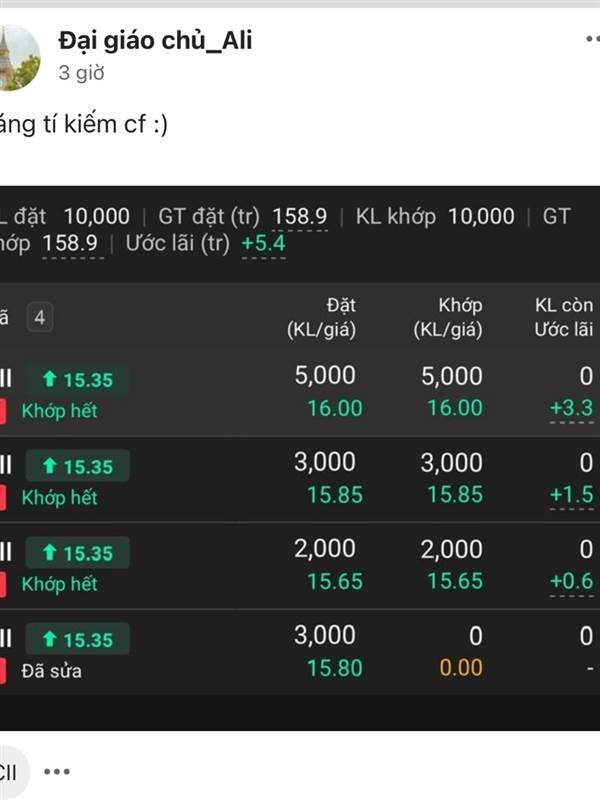This screenshot has height=800, width=600.
Task: Show profit details for +1.5
Action: point(571,494)
